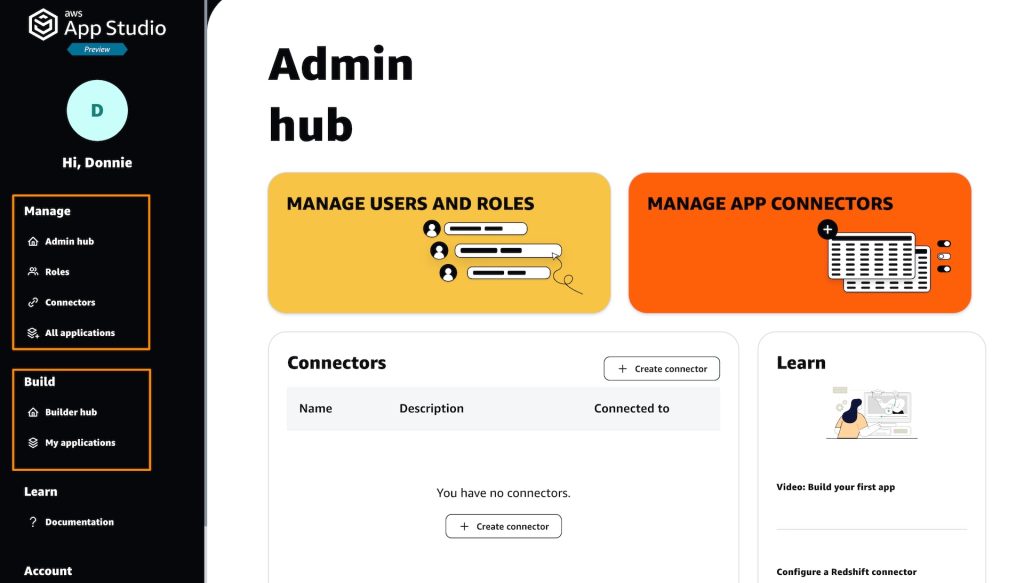Image resolution: width=1024 pixels, height=583 pixels.
Task: Open the Manage App Connectors card
Action: pyautogui.click(x=799, y=243)
